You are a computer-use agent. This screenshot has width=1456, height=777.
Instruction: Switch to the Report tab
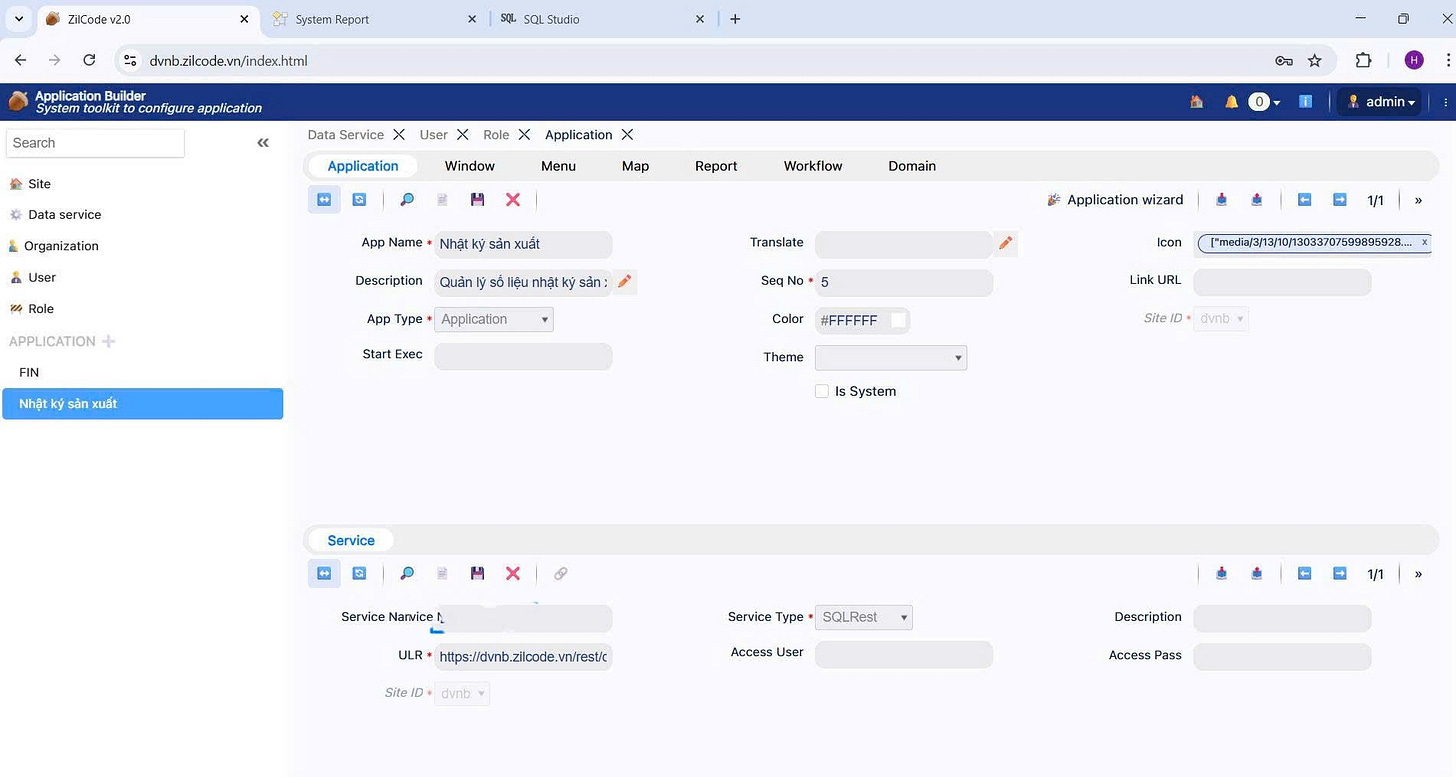tap(716, 166)
